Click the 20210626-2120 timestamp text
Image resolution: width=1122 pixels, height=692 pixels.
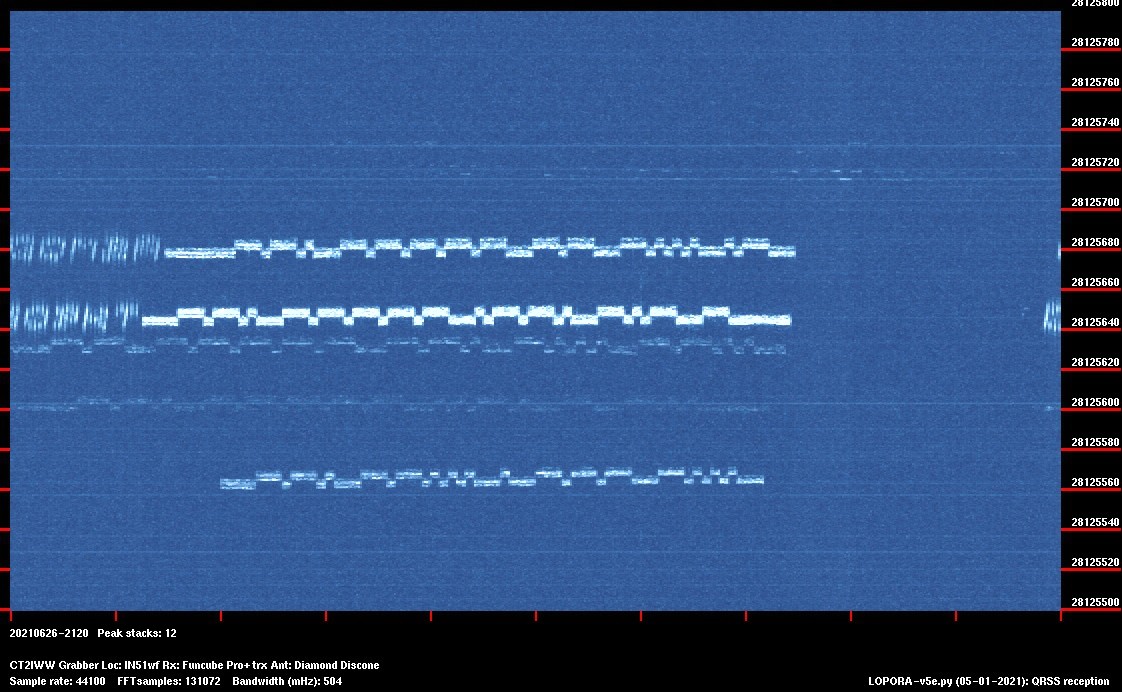point(49,633)
